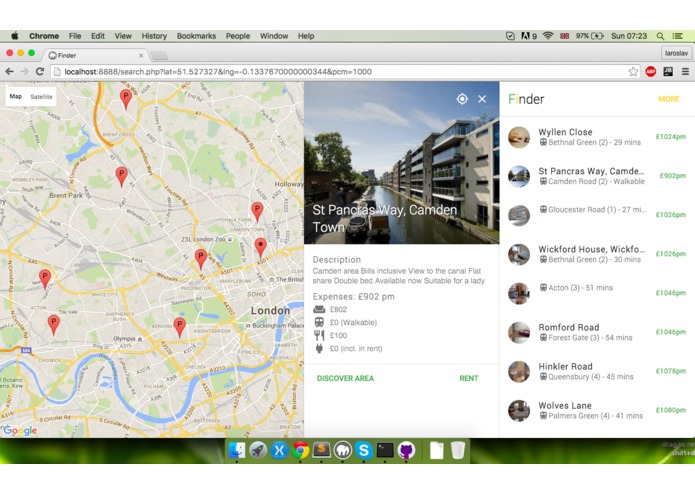Click the £1080pm price for Wolves Lane
This screenshot has width=695, height=494.
[671, 410]
